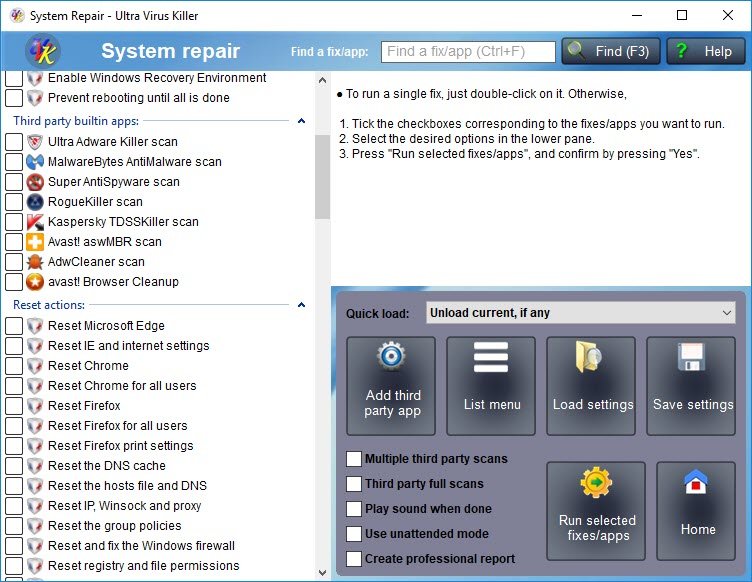The width and height of the screenshot is (752, 582).
Task: Click the AdwCleaner scan bug icon
Action: point(35,262)
